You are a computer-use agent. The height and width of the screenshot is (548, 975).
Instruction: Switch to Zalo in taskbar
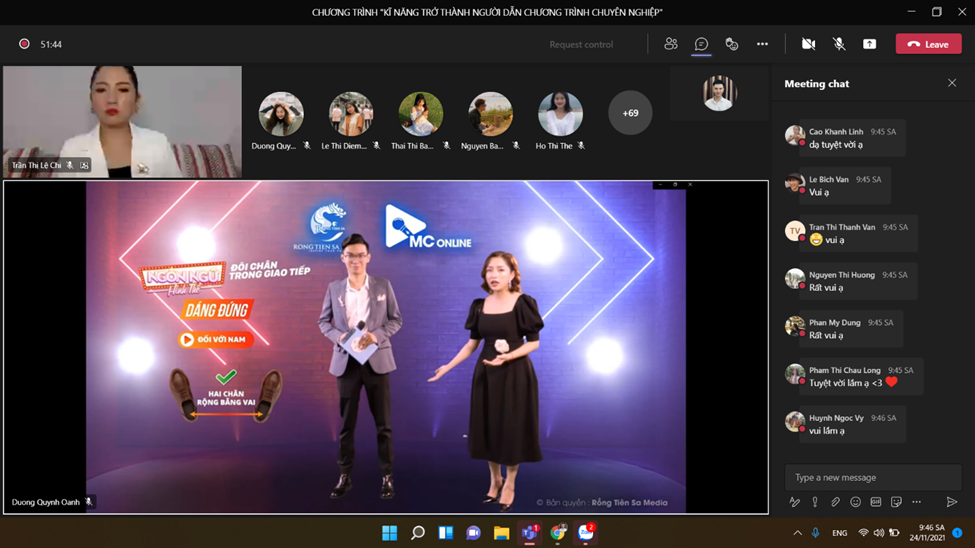[x=586, y=532]
